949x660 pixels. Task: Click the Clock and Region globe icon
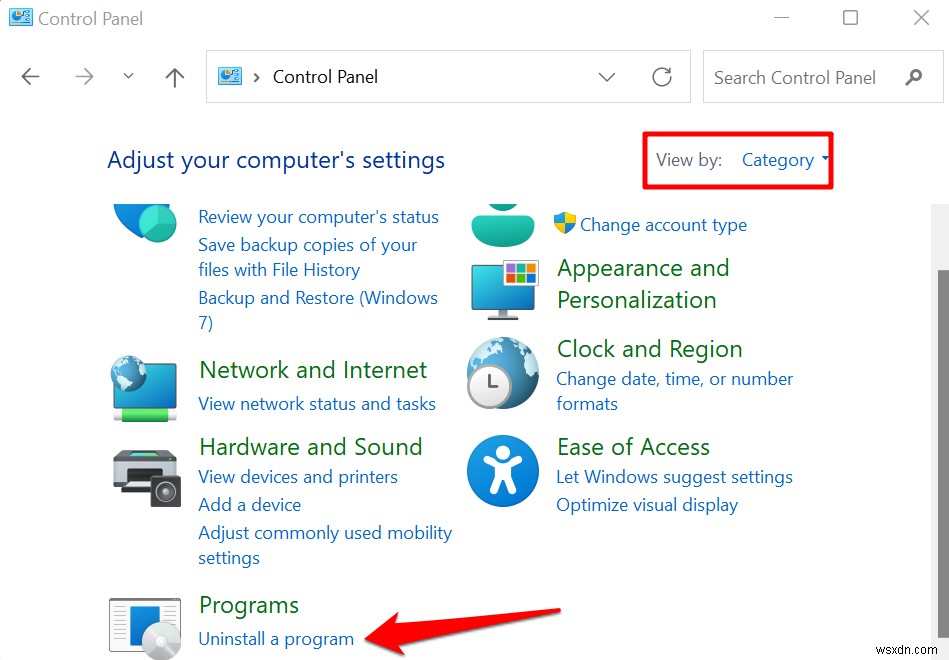click(503, 373)
